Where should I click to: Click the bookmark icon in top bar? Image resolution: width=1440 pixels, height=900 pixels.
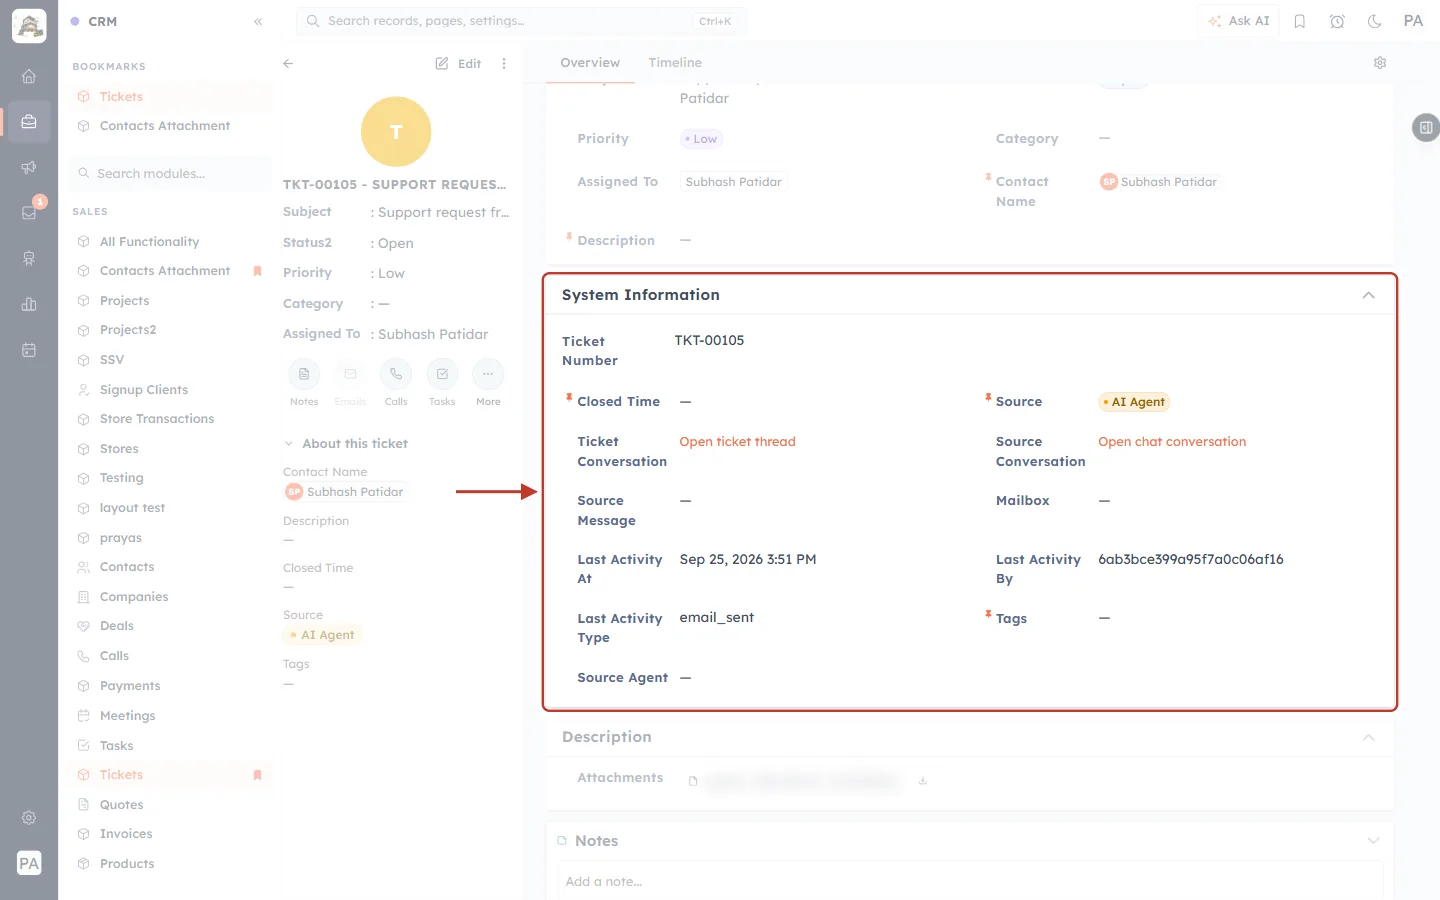[1300, 21]
